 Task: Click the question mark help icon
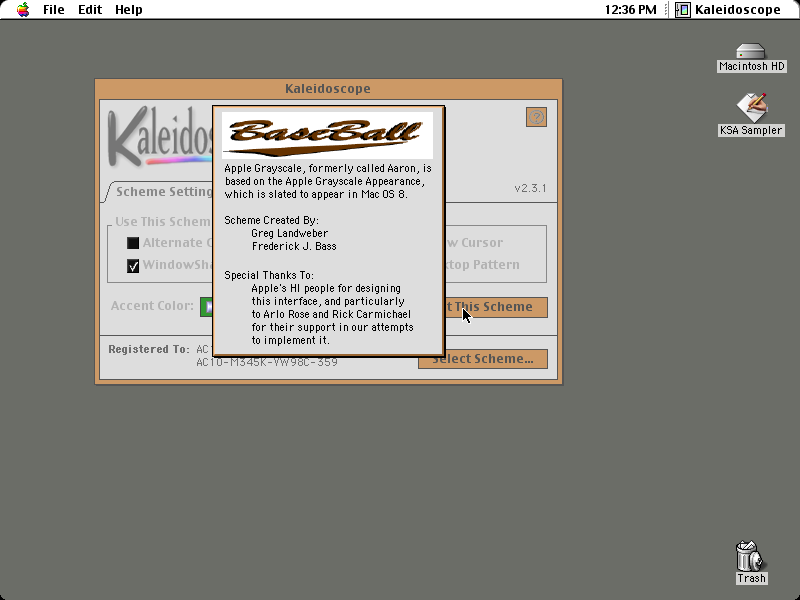(536, 117)
